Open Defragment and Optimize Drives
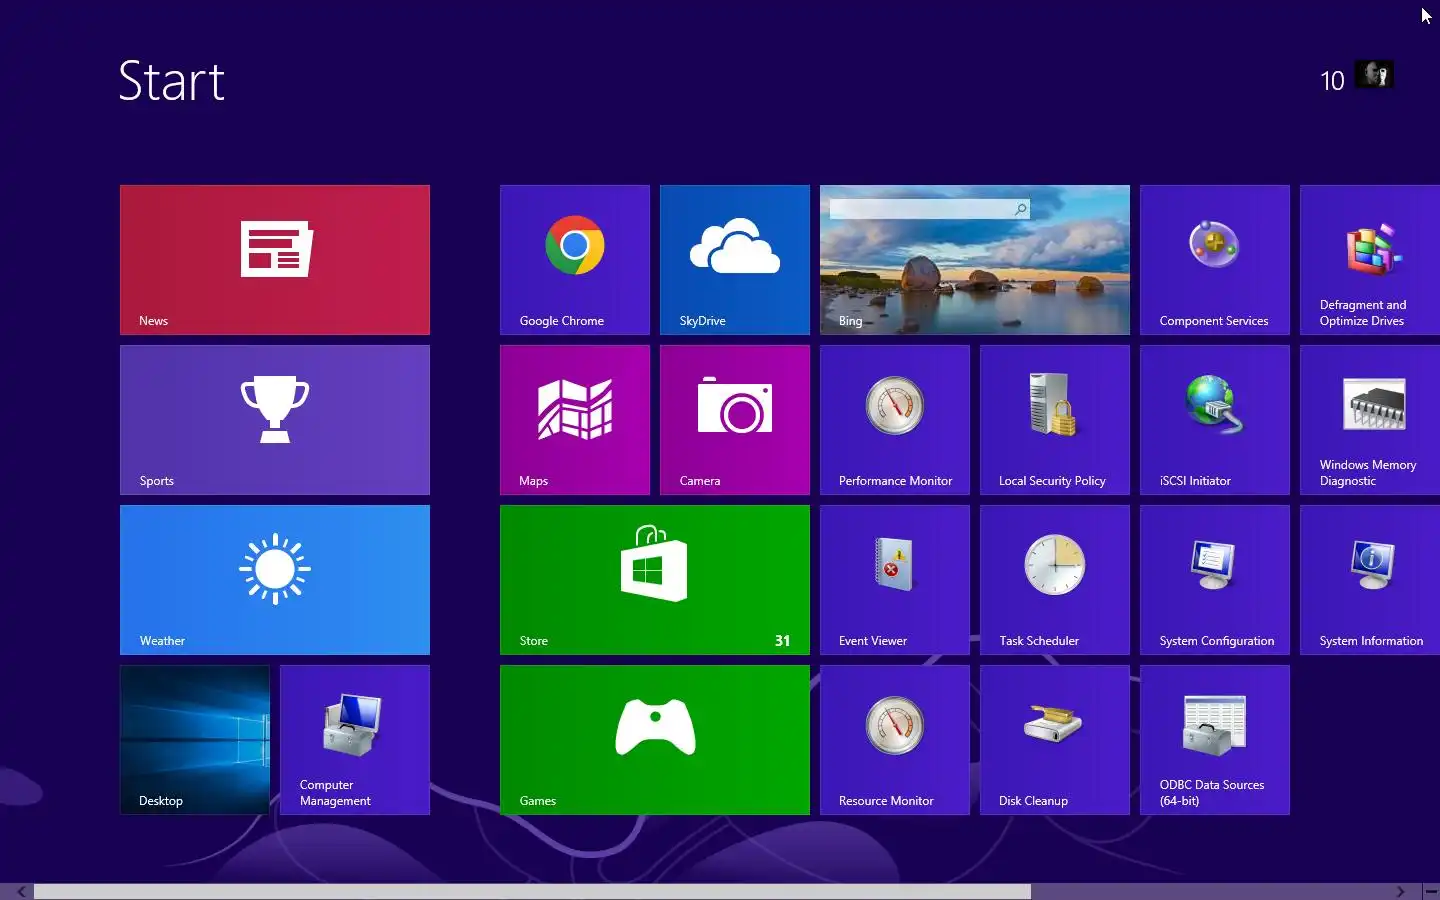This screenshot has height=900, width=1440. (x=1370, y=260)
